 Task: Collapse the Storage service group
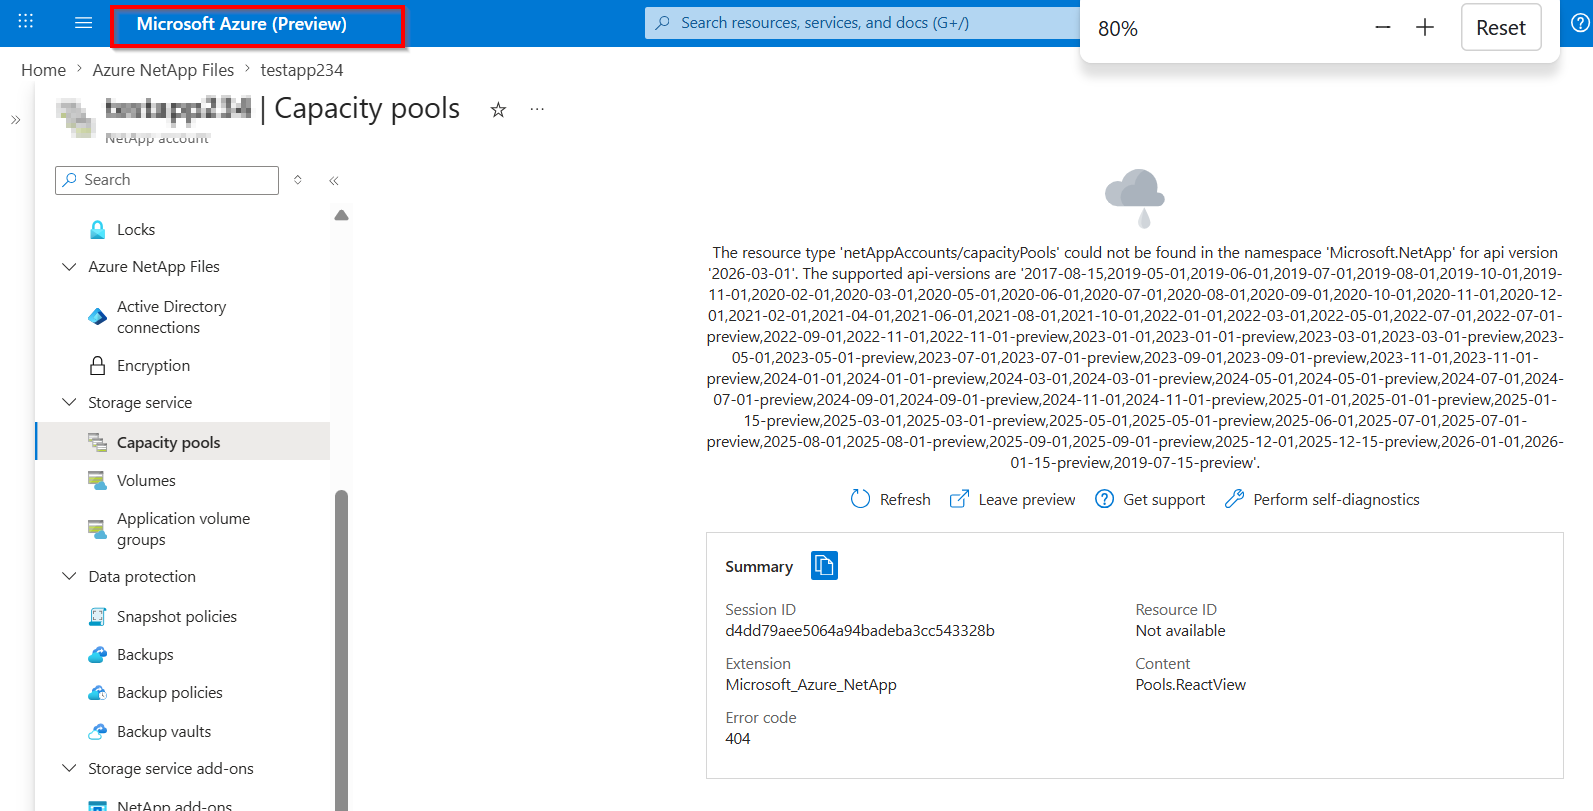[x=69, y=403]
